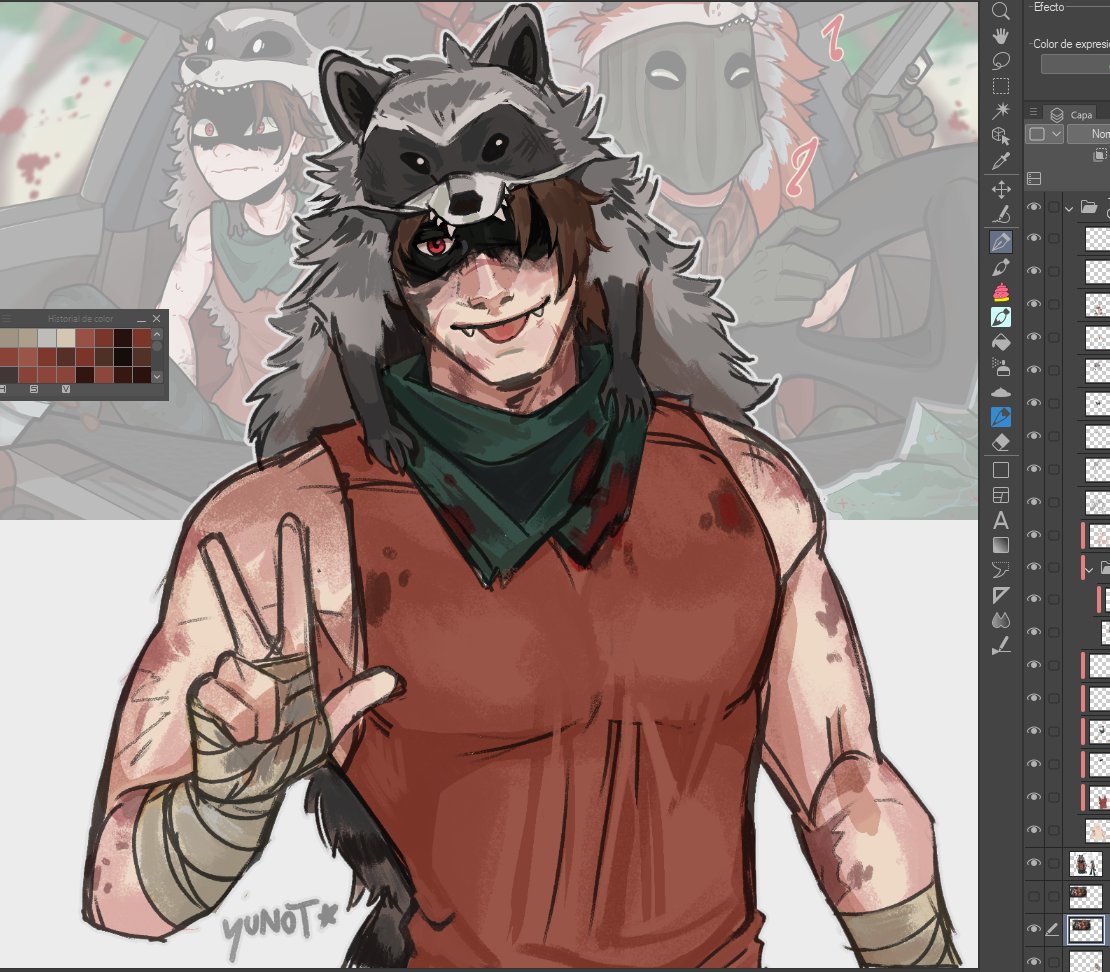Click the two-row layout icon above layer list

[1034, 179]
